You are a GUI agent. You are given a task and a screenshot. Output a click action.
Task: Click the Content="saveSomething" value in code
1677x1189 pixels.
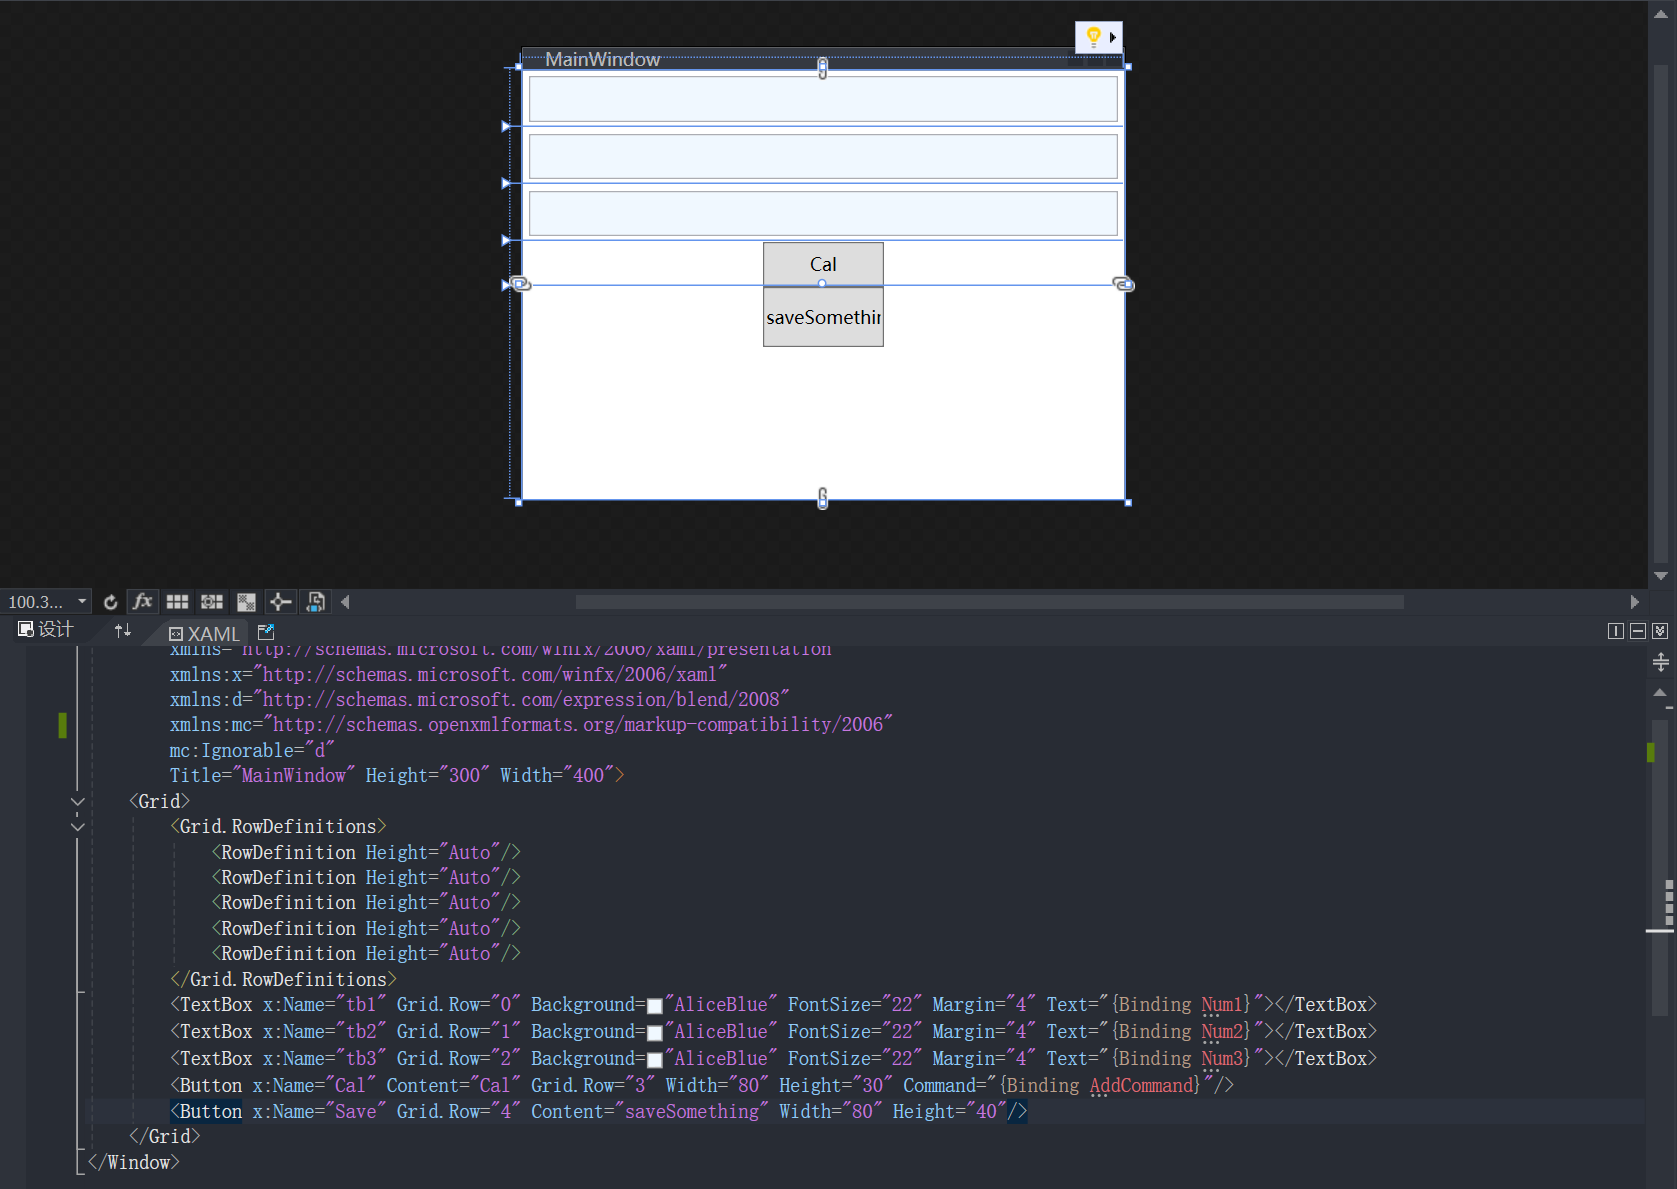[x=692, y=1112]
